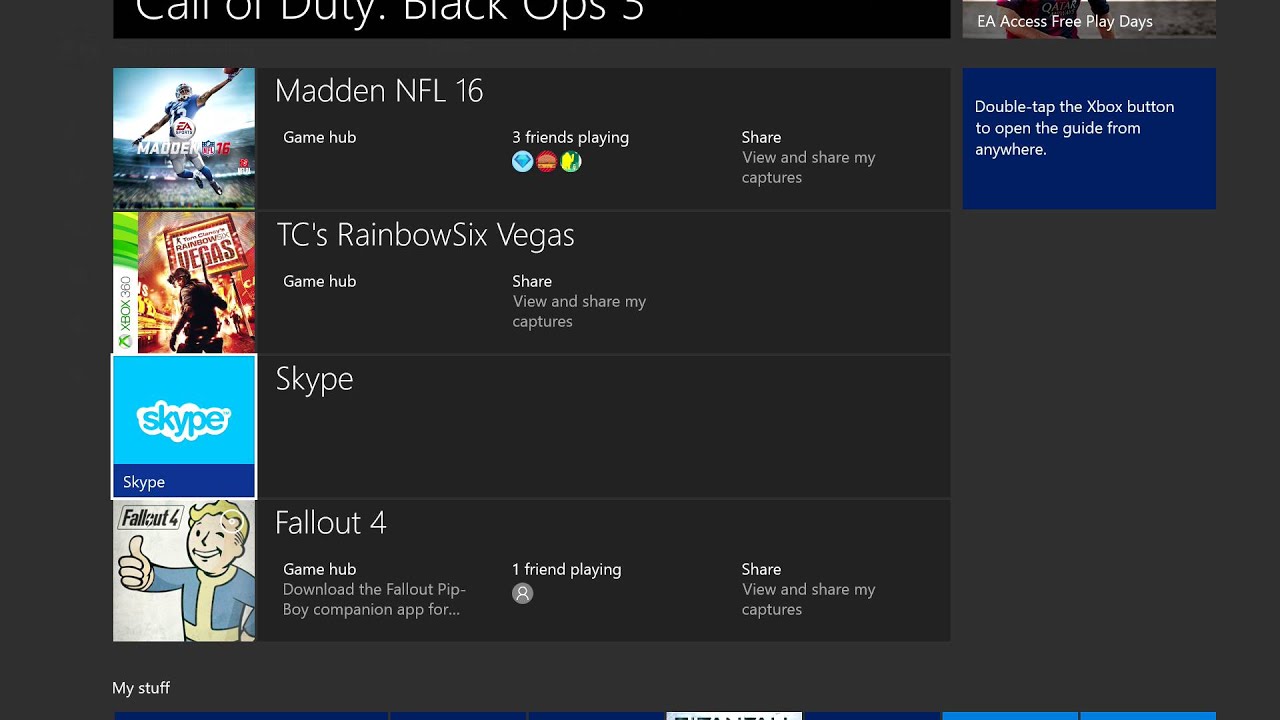Image resolution: width=1280 pixels, height=720 pixels.
Task: Open Game hub for TC's RainbowSix Vegas
Action: tap(319, 281)
